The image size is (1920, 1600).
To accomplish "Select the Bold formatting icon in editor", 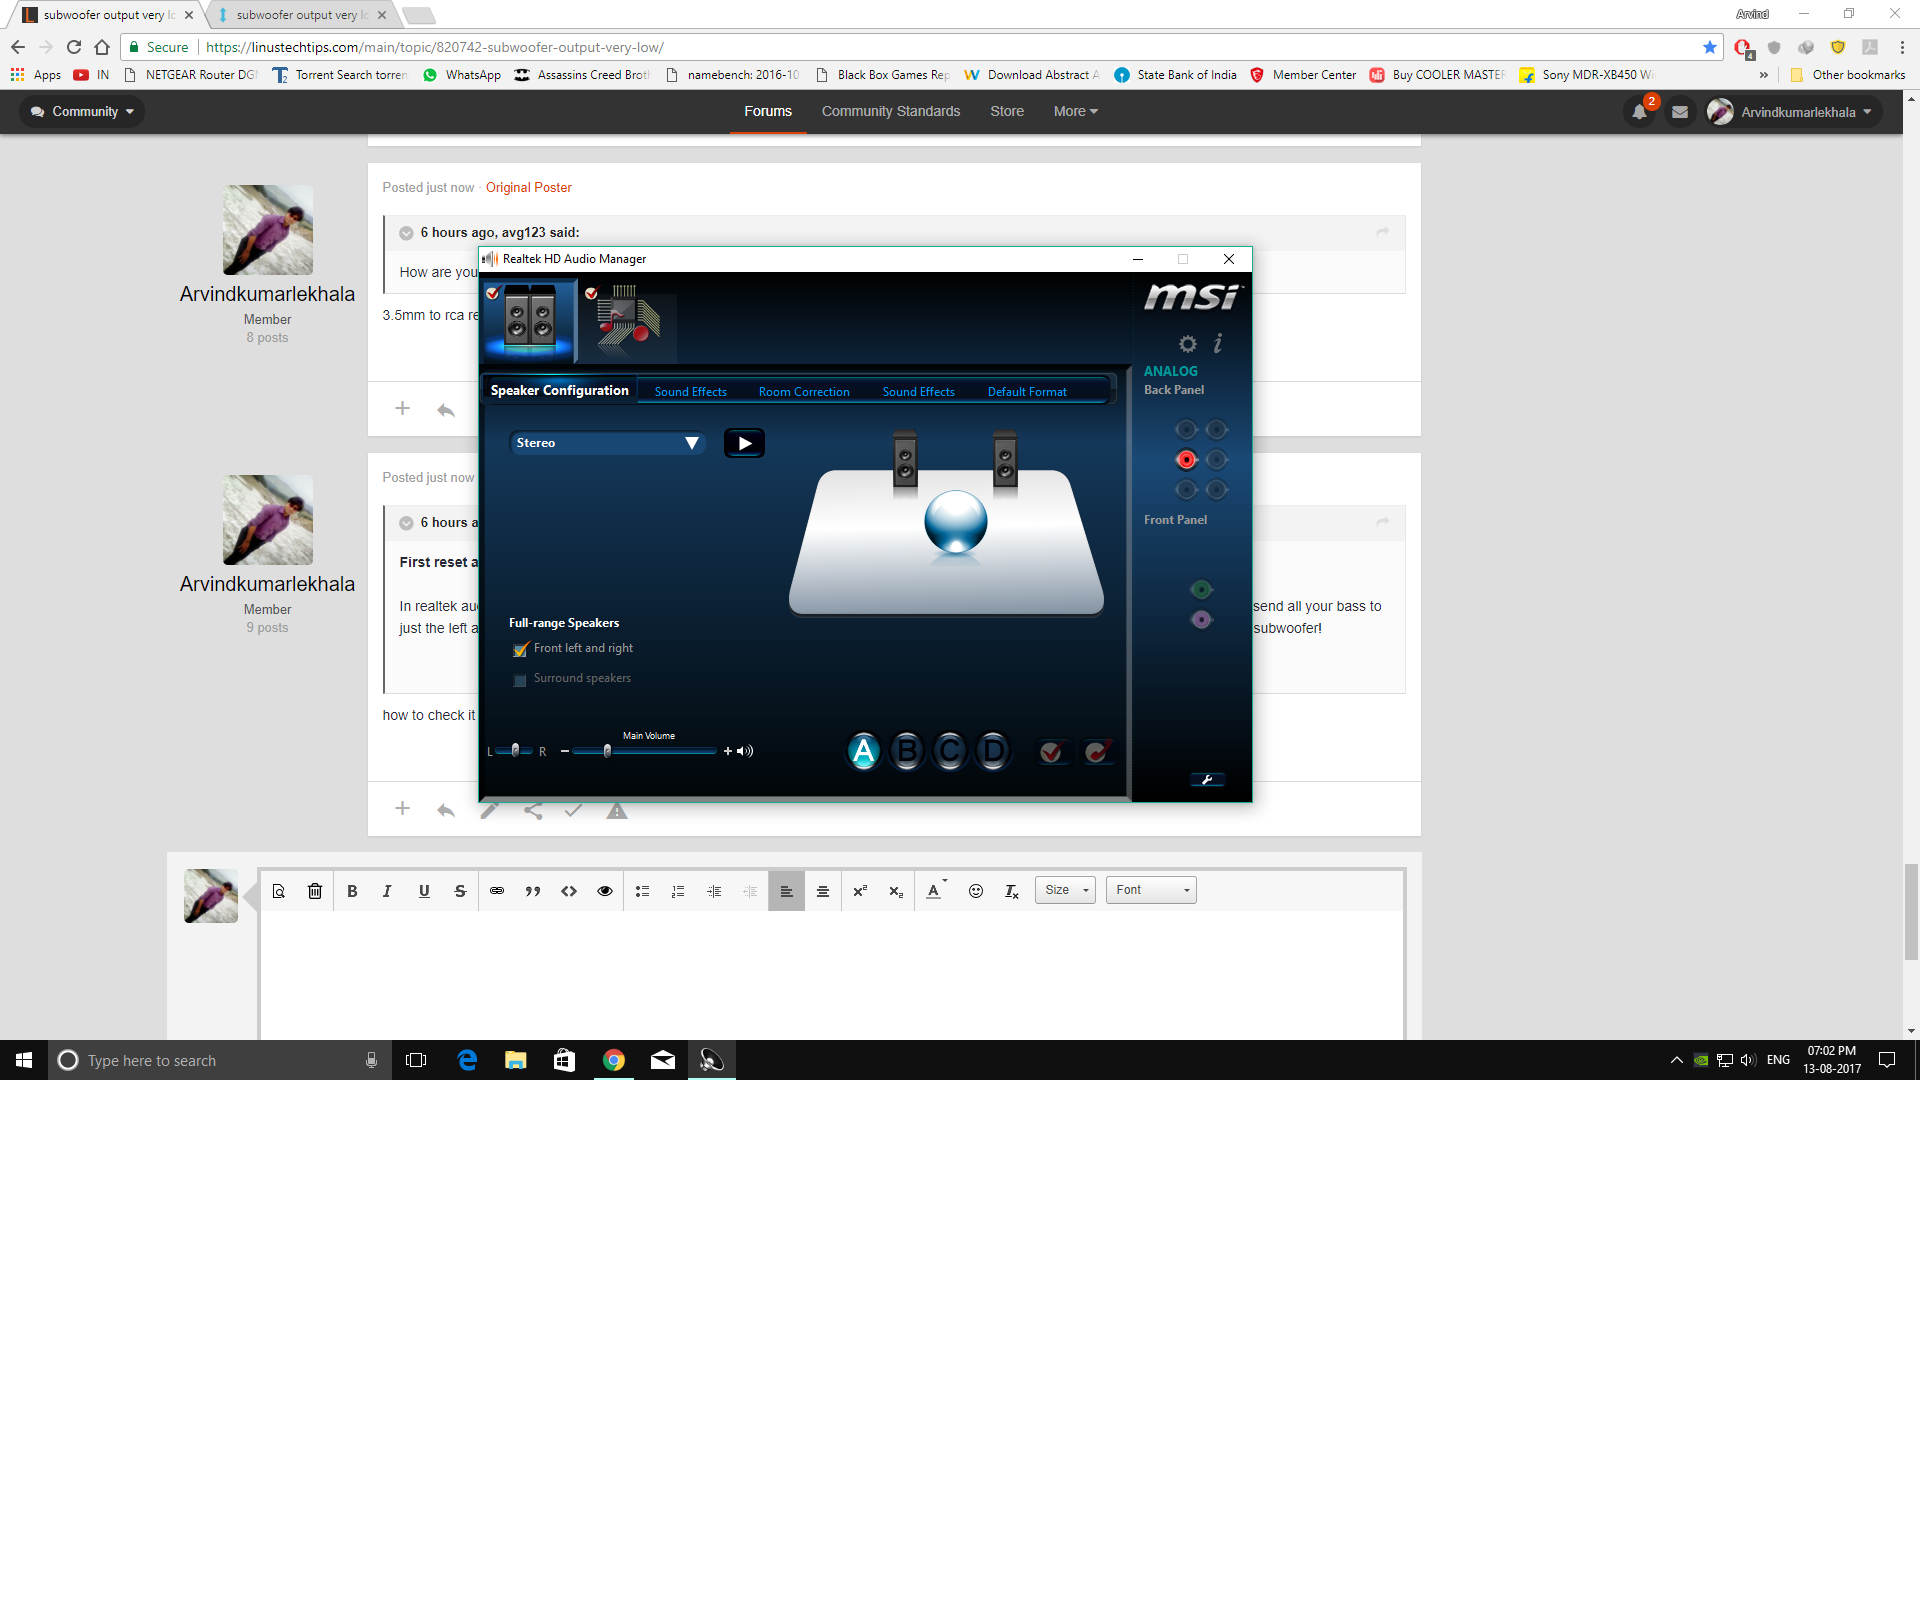I will click(352, 890).
